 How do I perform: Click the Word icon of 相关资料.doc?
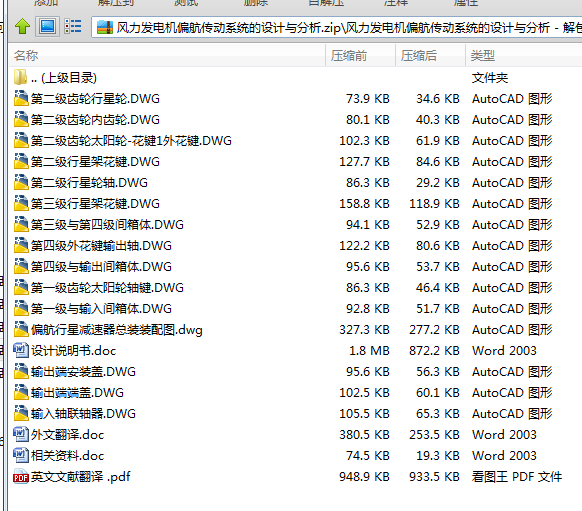(x=21, y=455)
